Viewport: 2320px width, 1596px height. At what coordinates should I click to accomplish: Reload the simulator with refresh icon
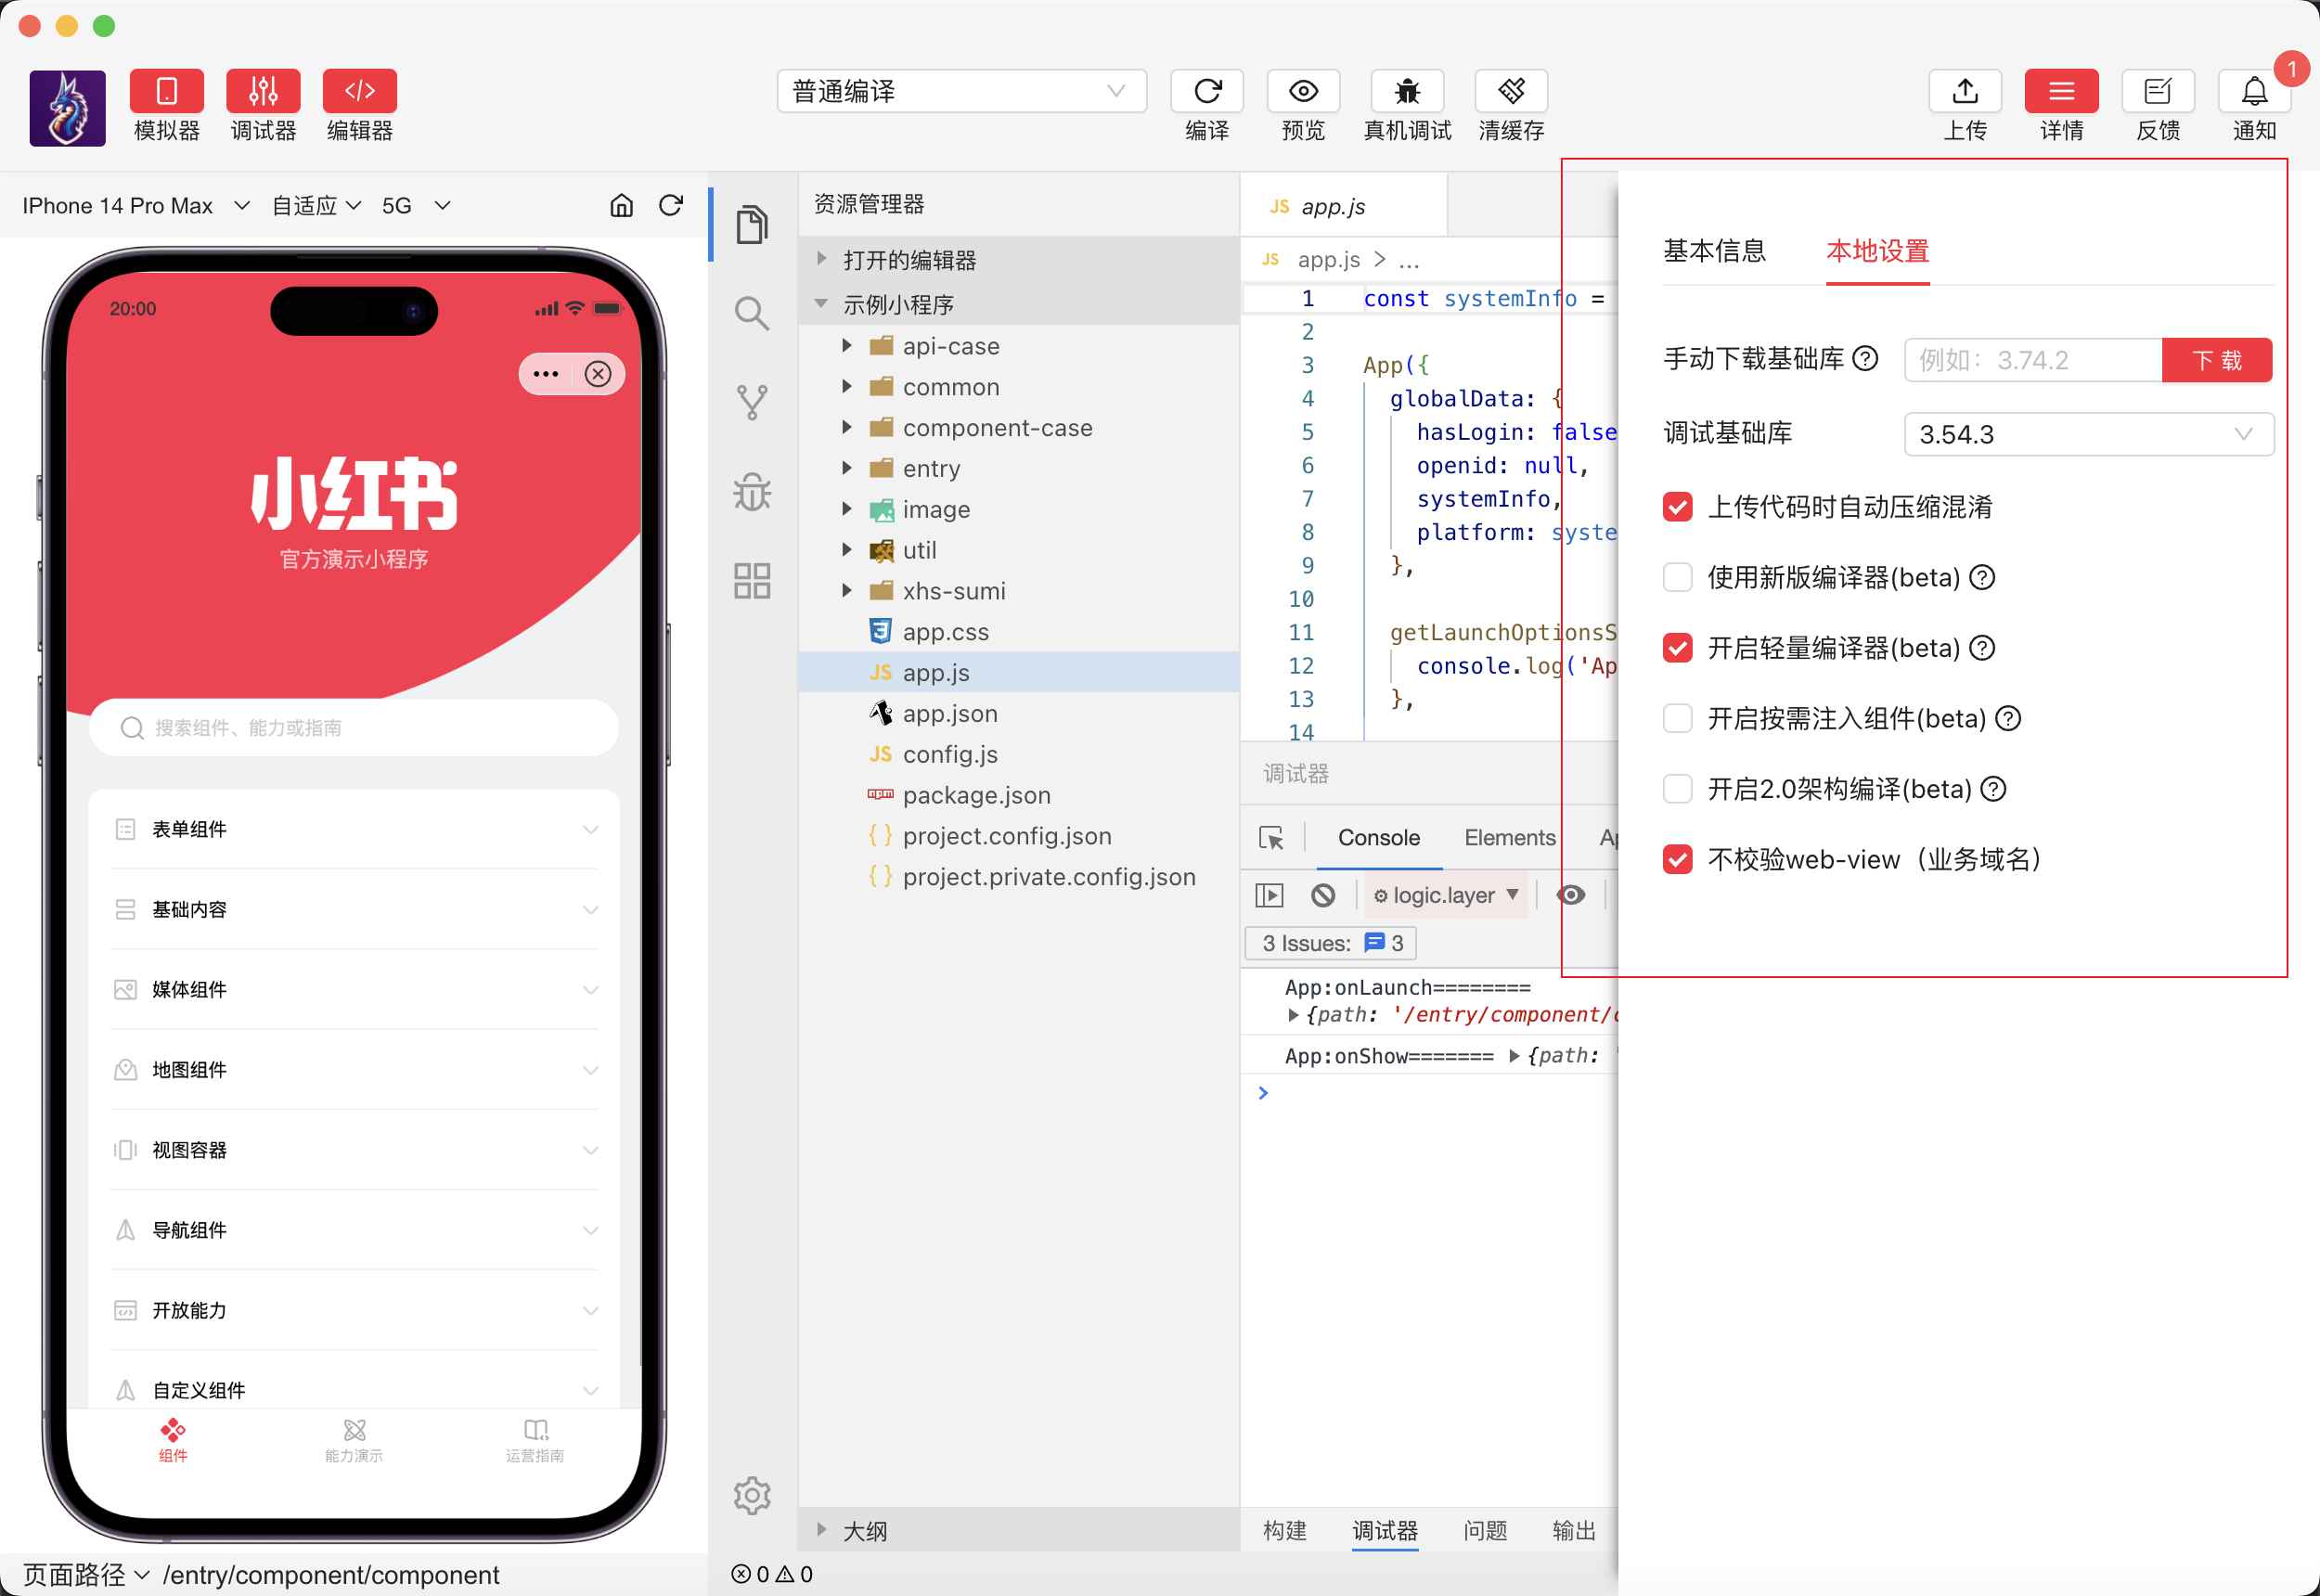(671, 205)
